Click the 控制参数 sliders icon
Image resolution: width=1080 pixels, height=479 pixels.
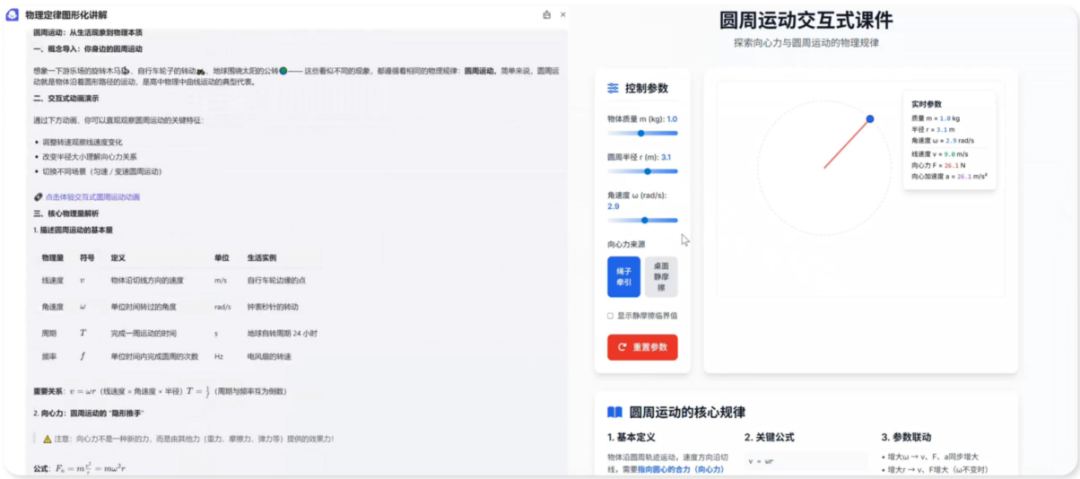(613, 88)
